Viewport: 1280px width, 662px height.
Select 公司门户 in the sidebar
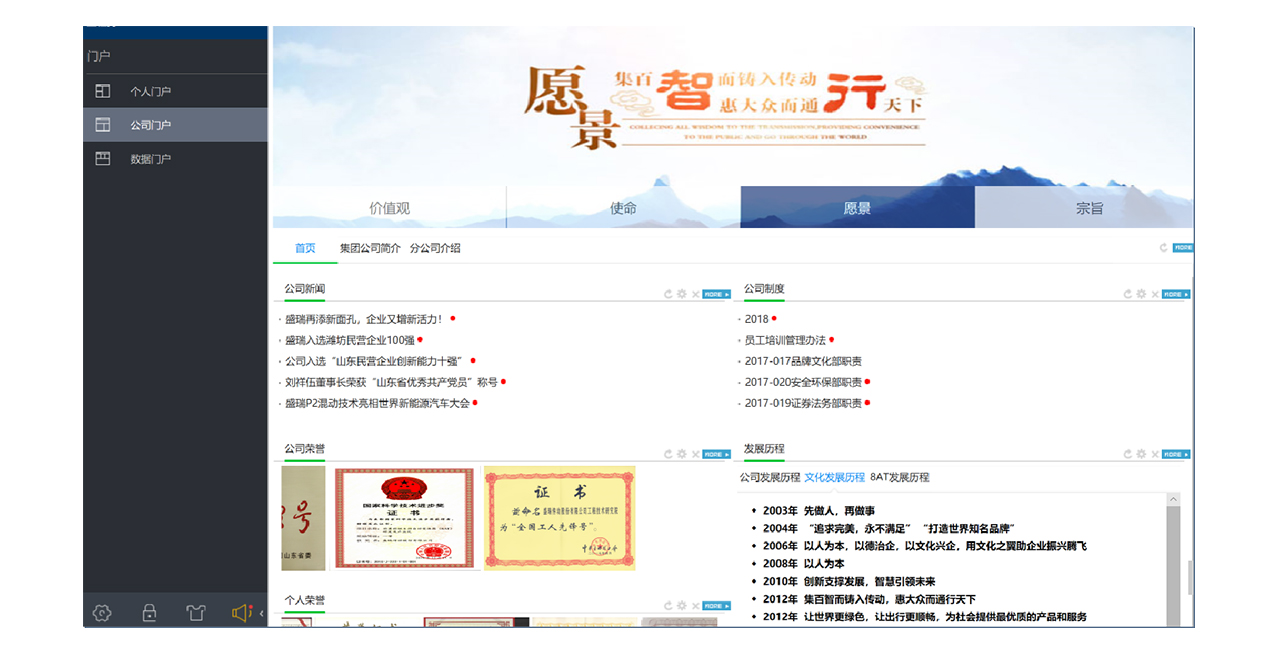pyautogui.click(x=175, y=125)
